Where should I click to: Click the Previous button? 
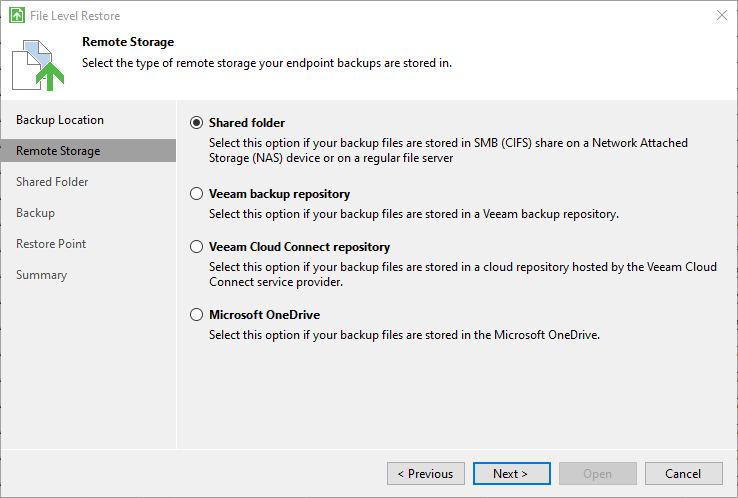(426, 474)
